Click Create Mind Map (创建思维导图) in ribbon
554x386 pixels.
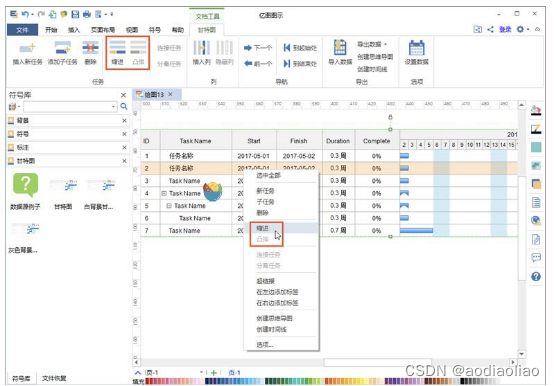(375, 57)
